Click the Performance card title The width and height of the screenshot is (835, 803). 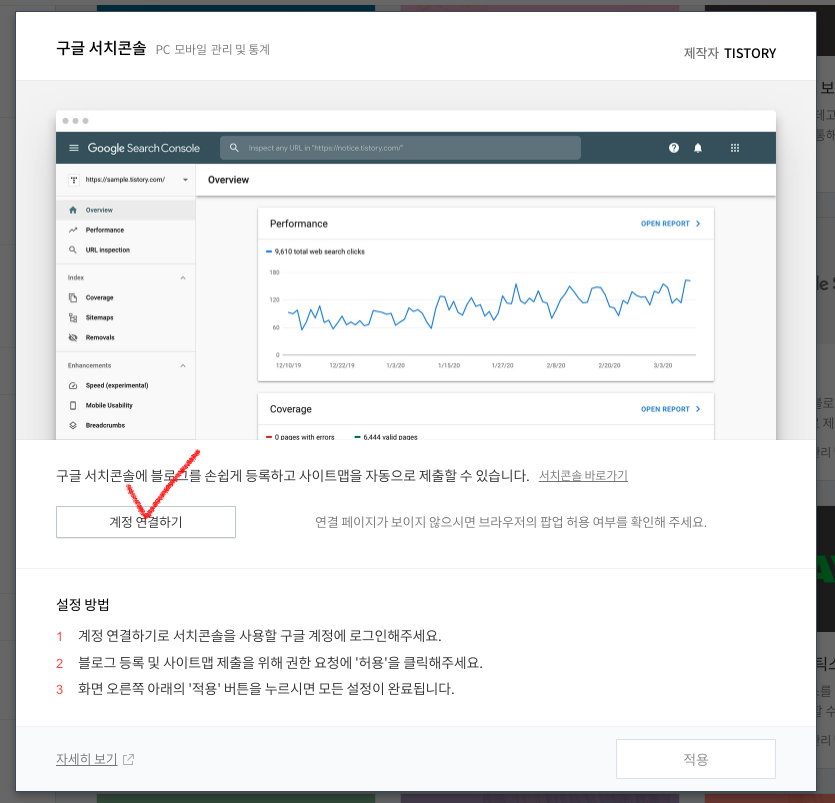[299, 224]
